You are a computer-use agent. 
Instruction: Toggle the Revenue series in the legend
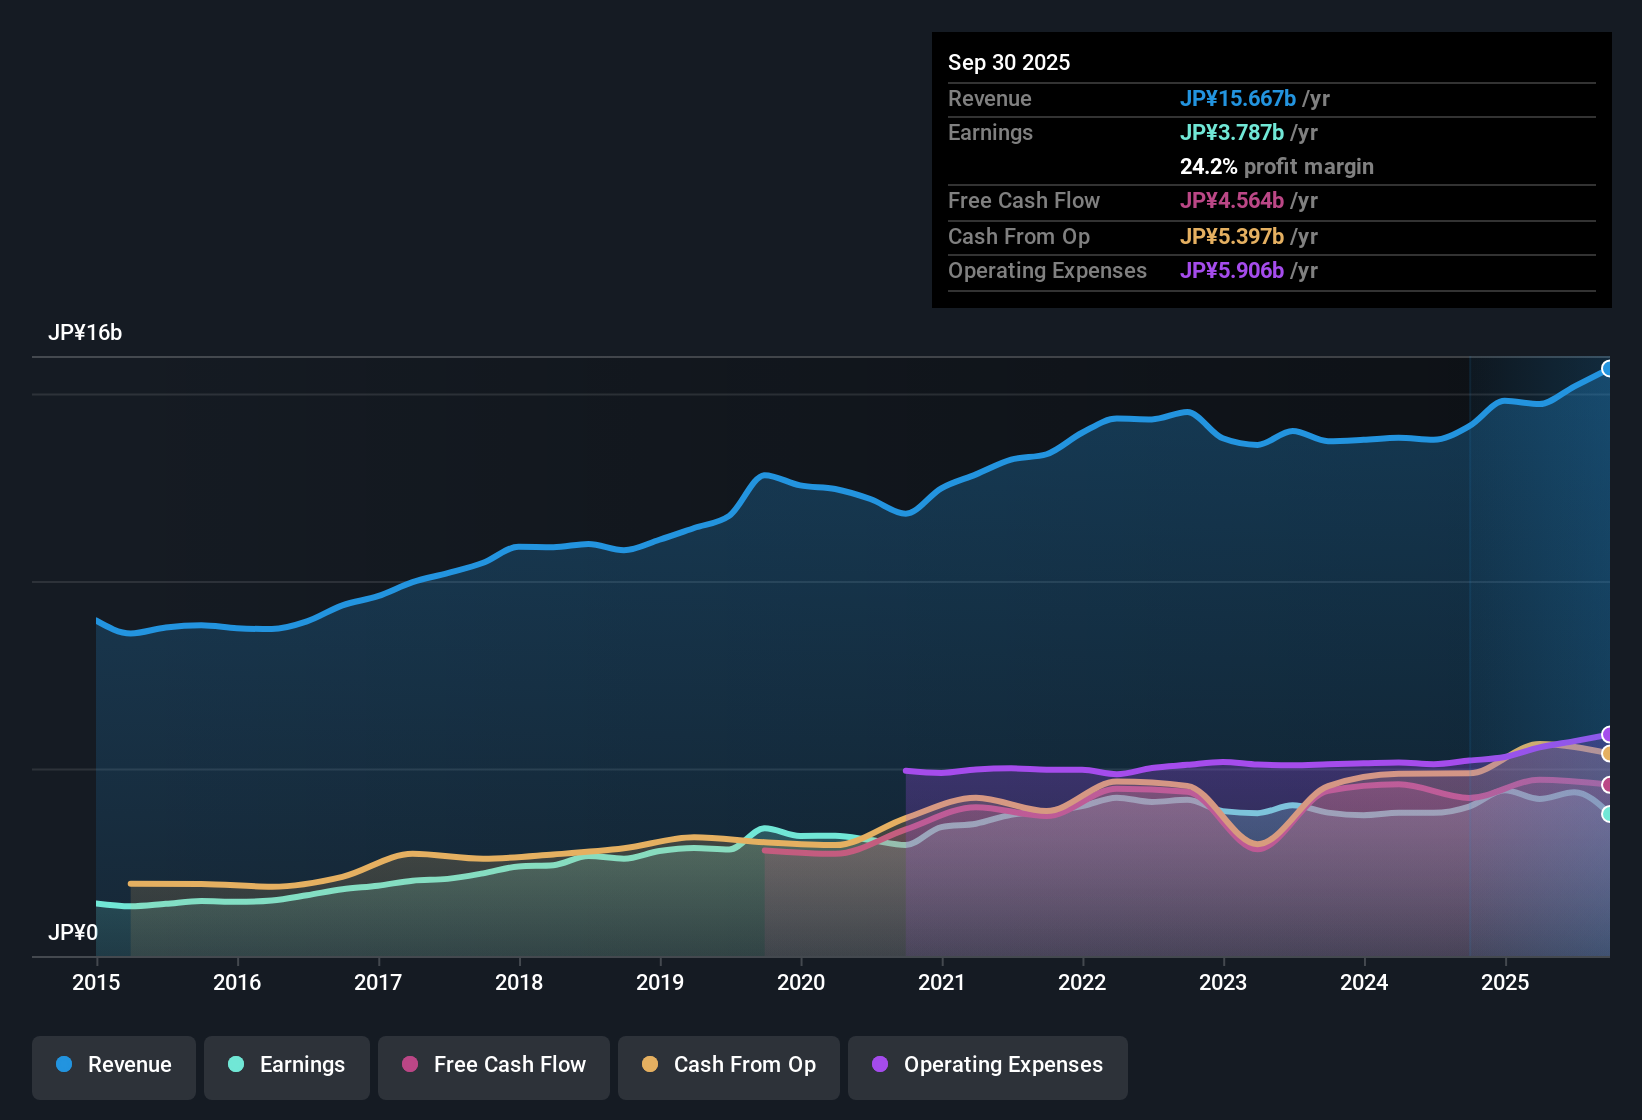click(113, 1066)
